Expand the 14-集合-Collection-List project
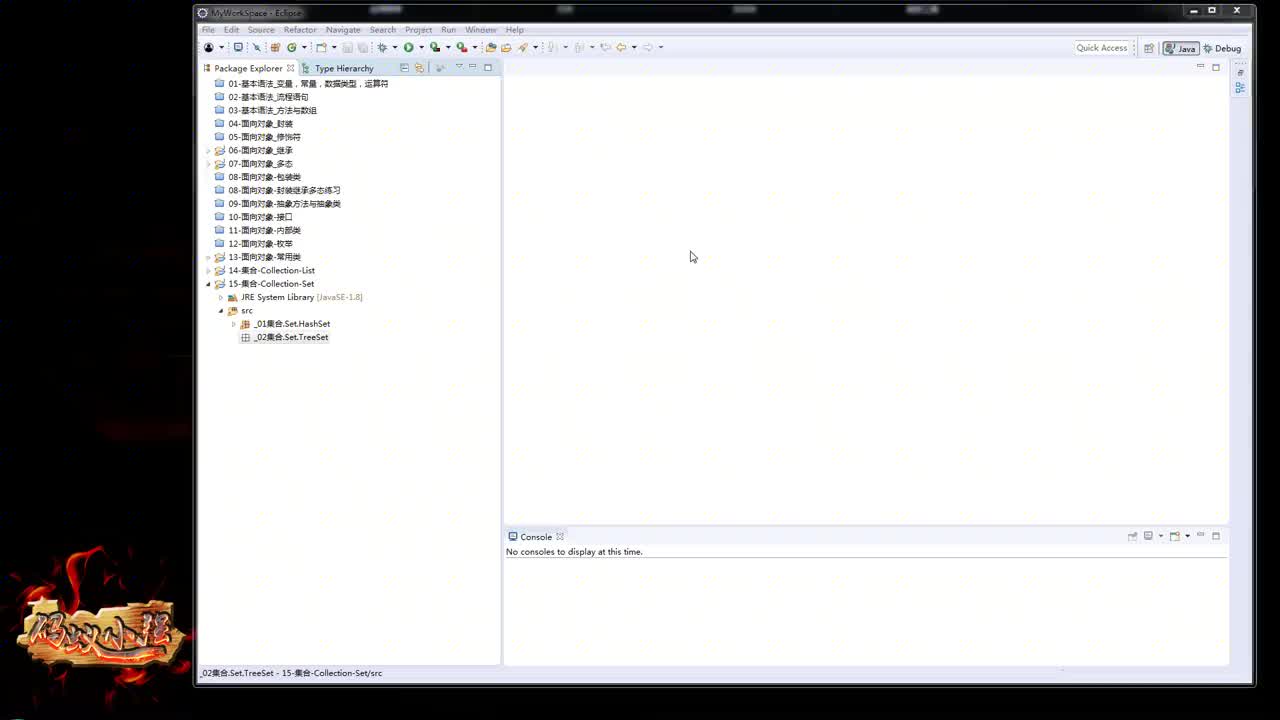The image size is (1280, 720). pos(208,270)
